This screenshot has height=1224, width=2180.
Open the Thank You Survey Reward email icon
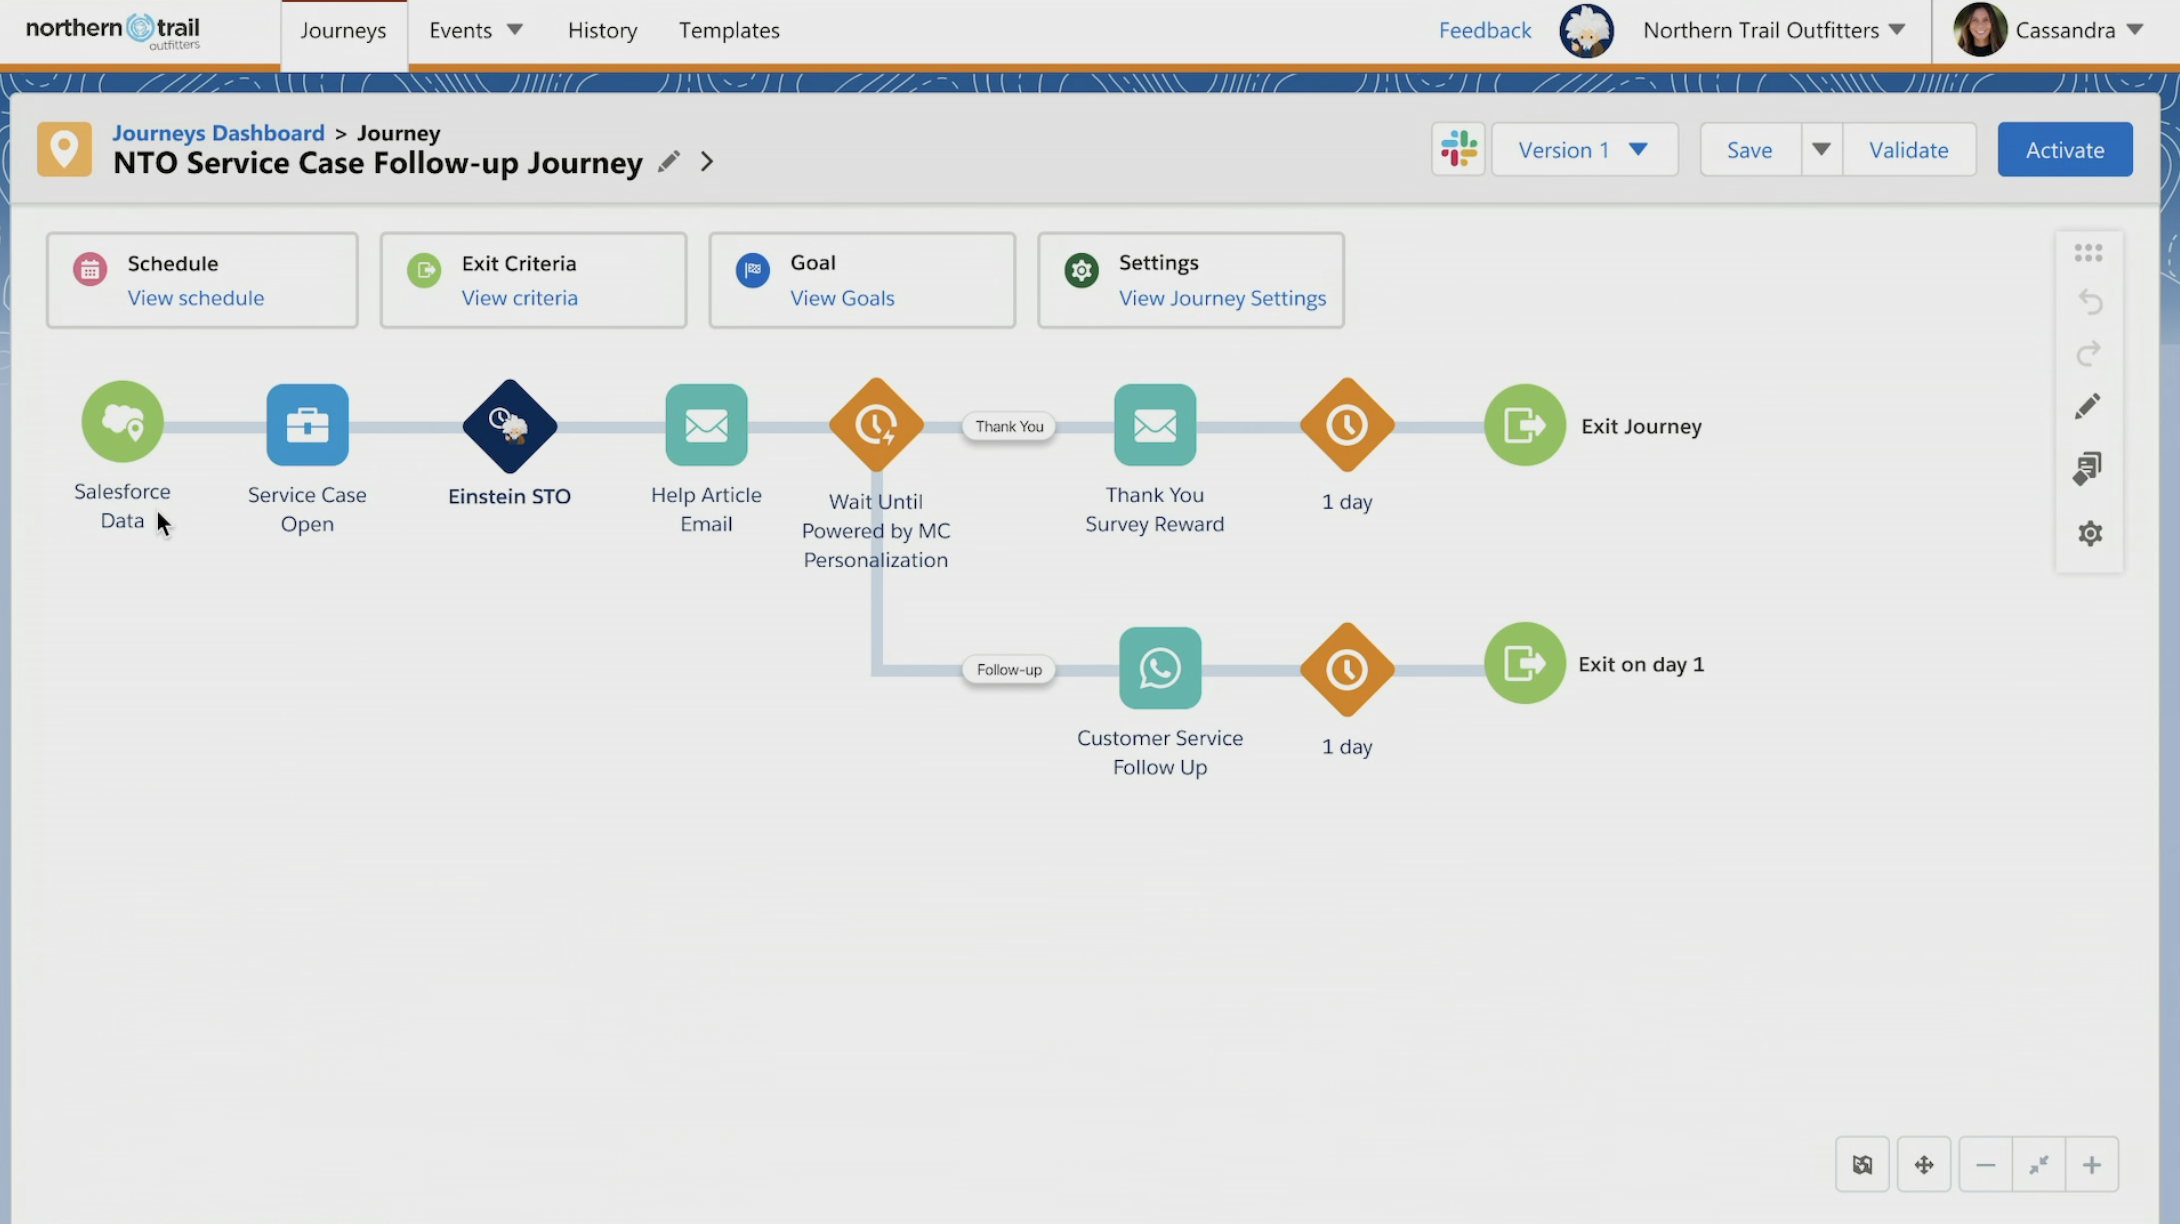tap(1154, 425)
